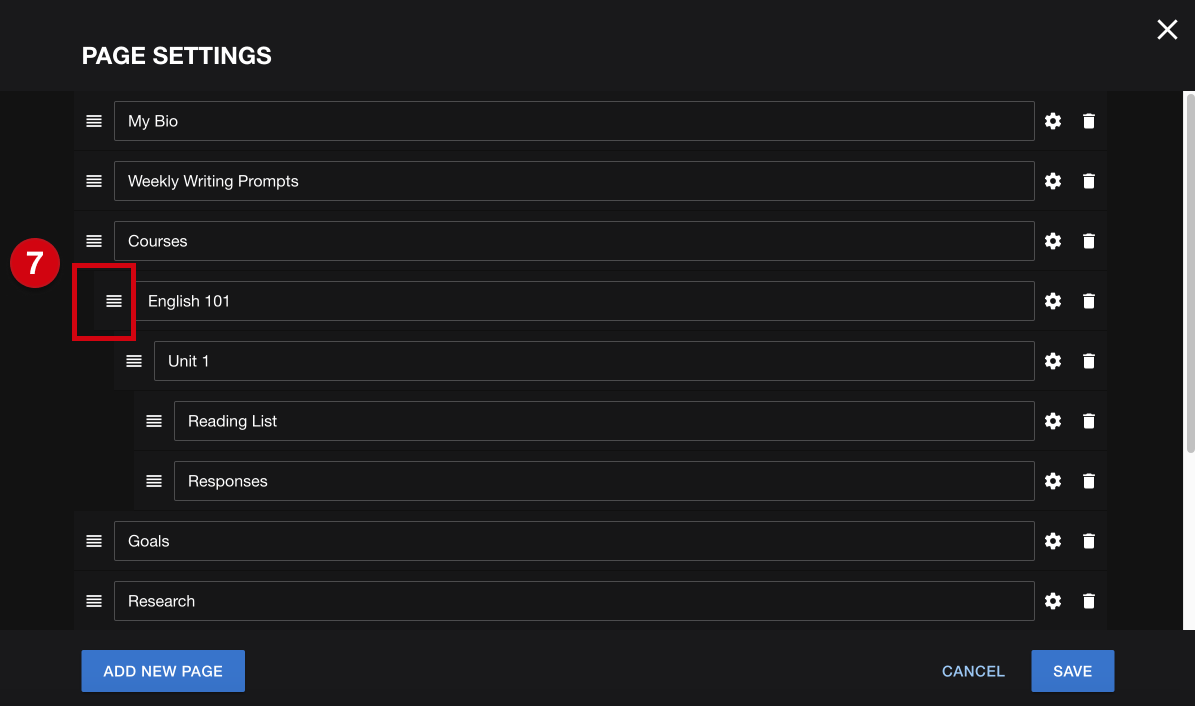
Task: Click the page list vertical scrollbar
Action: point(1190,274)
